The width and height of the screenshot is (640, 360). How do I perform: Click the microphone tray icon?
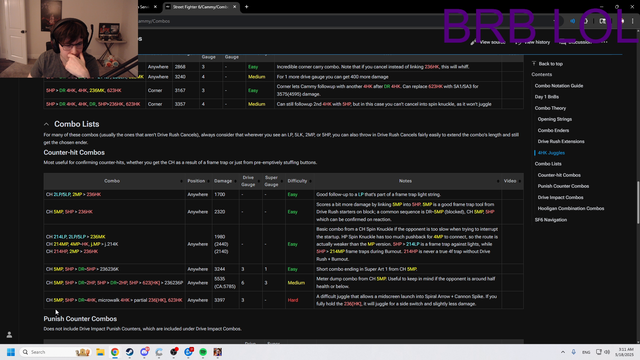[573, 352]
